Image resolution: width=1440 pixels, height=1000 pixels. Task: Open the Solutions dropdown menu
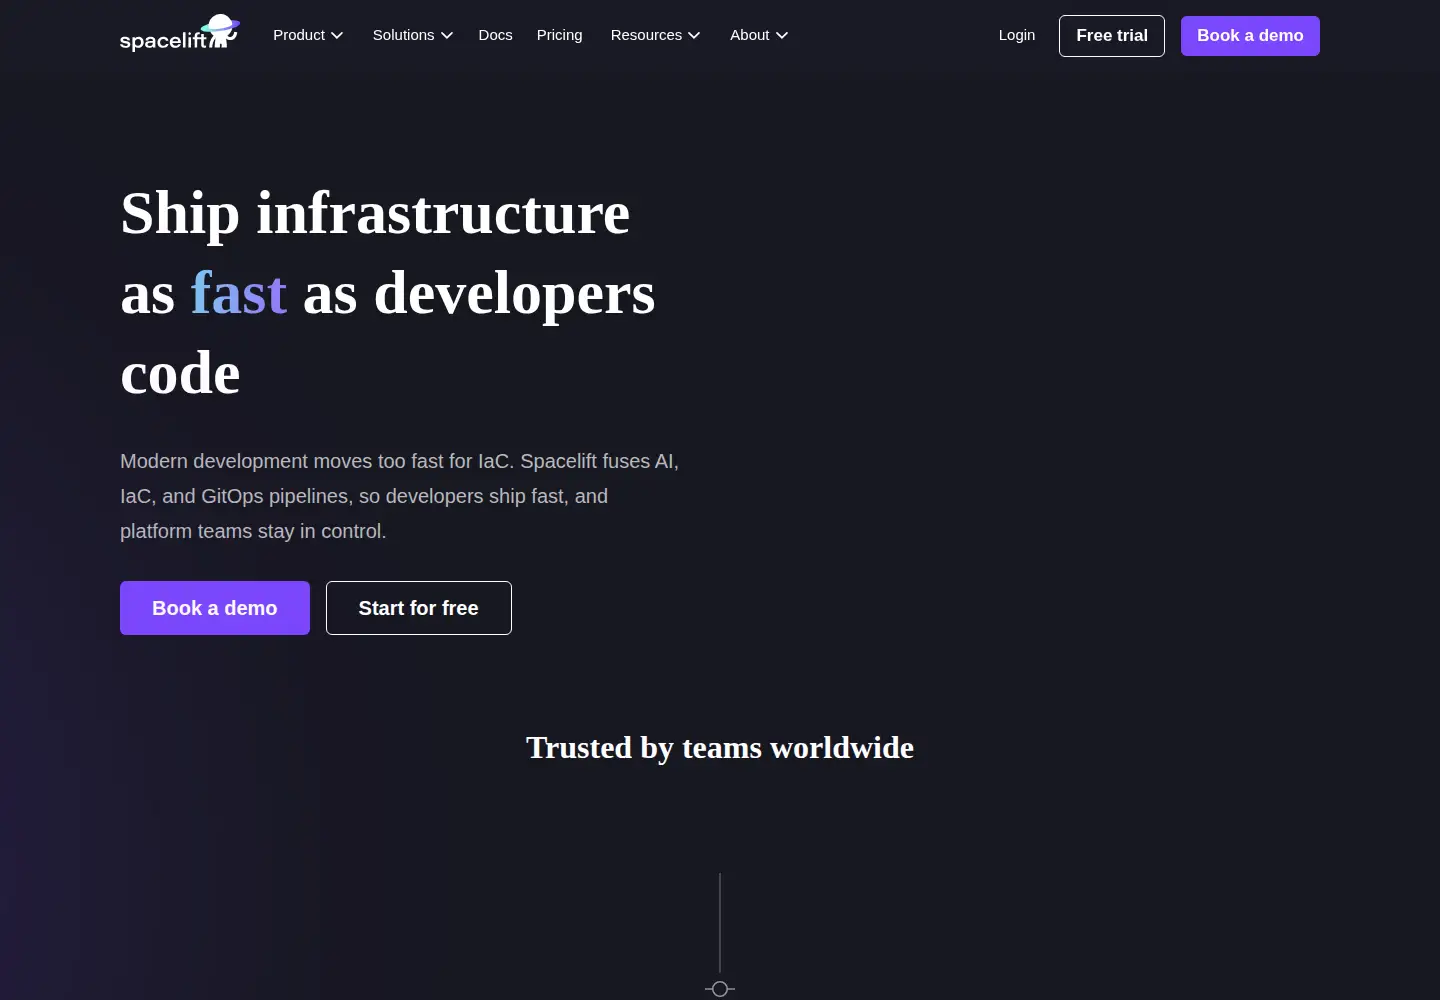[x=413, y=35]
